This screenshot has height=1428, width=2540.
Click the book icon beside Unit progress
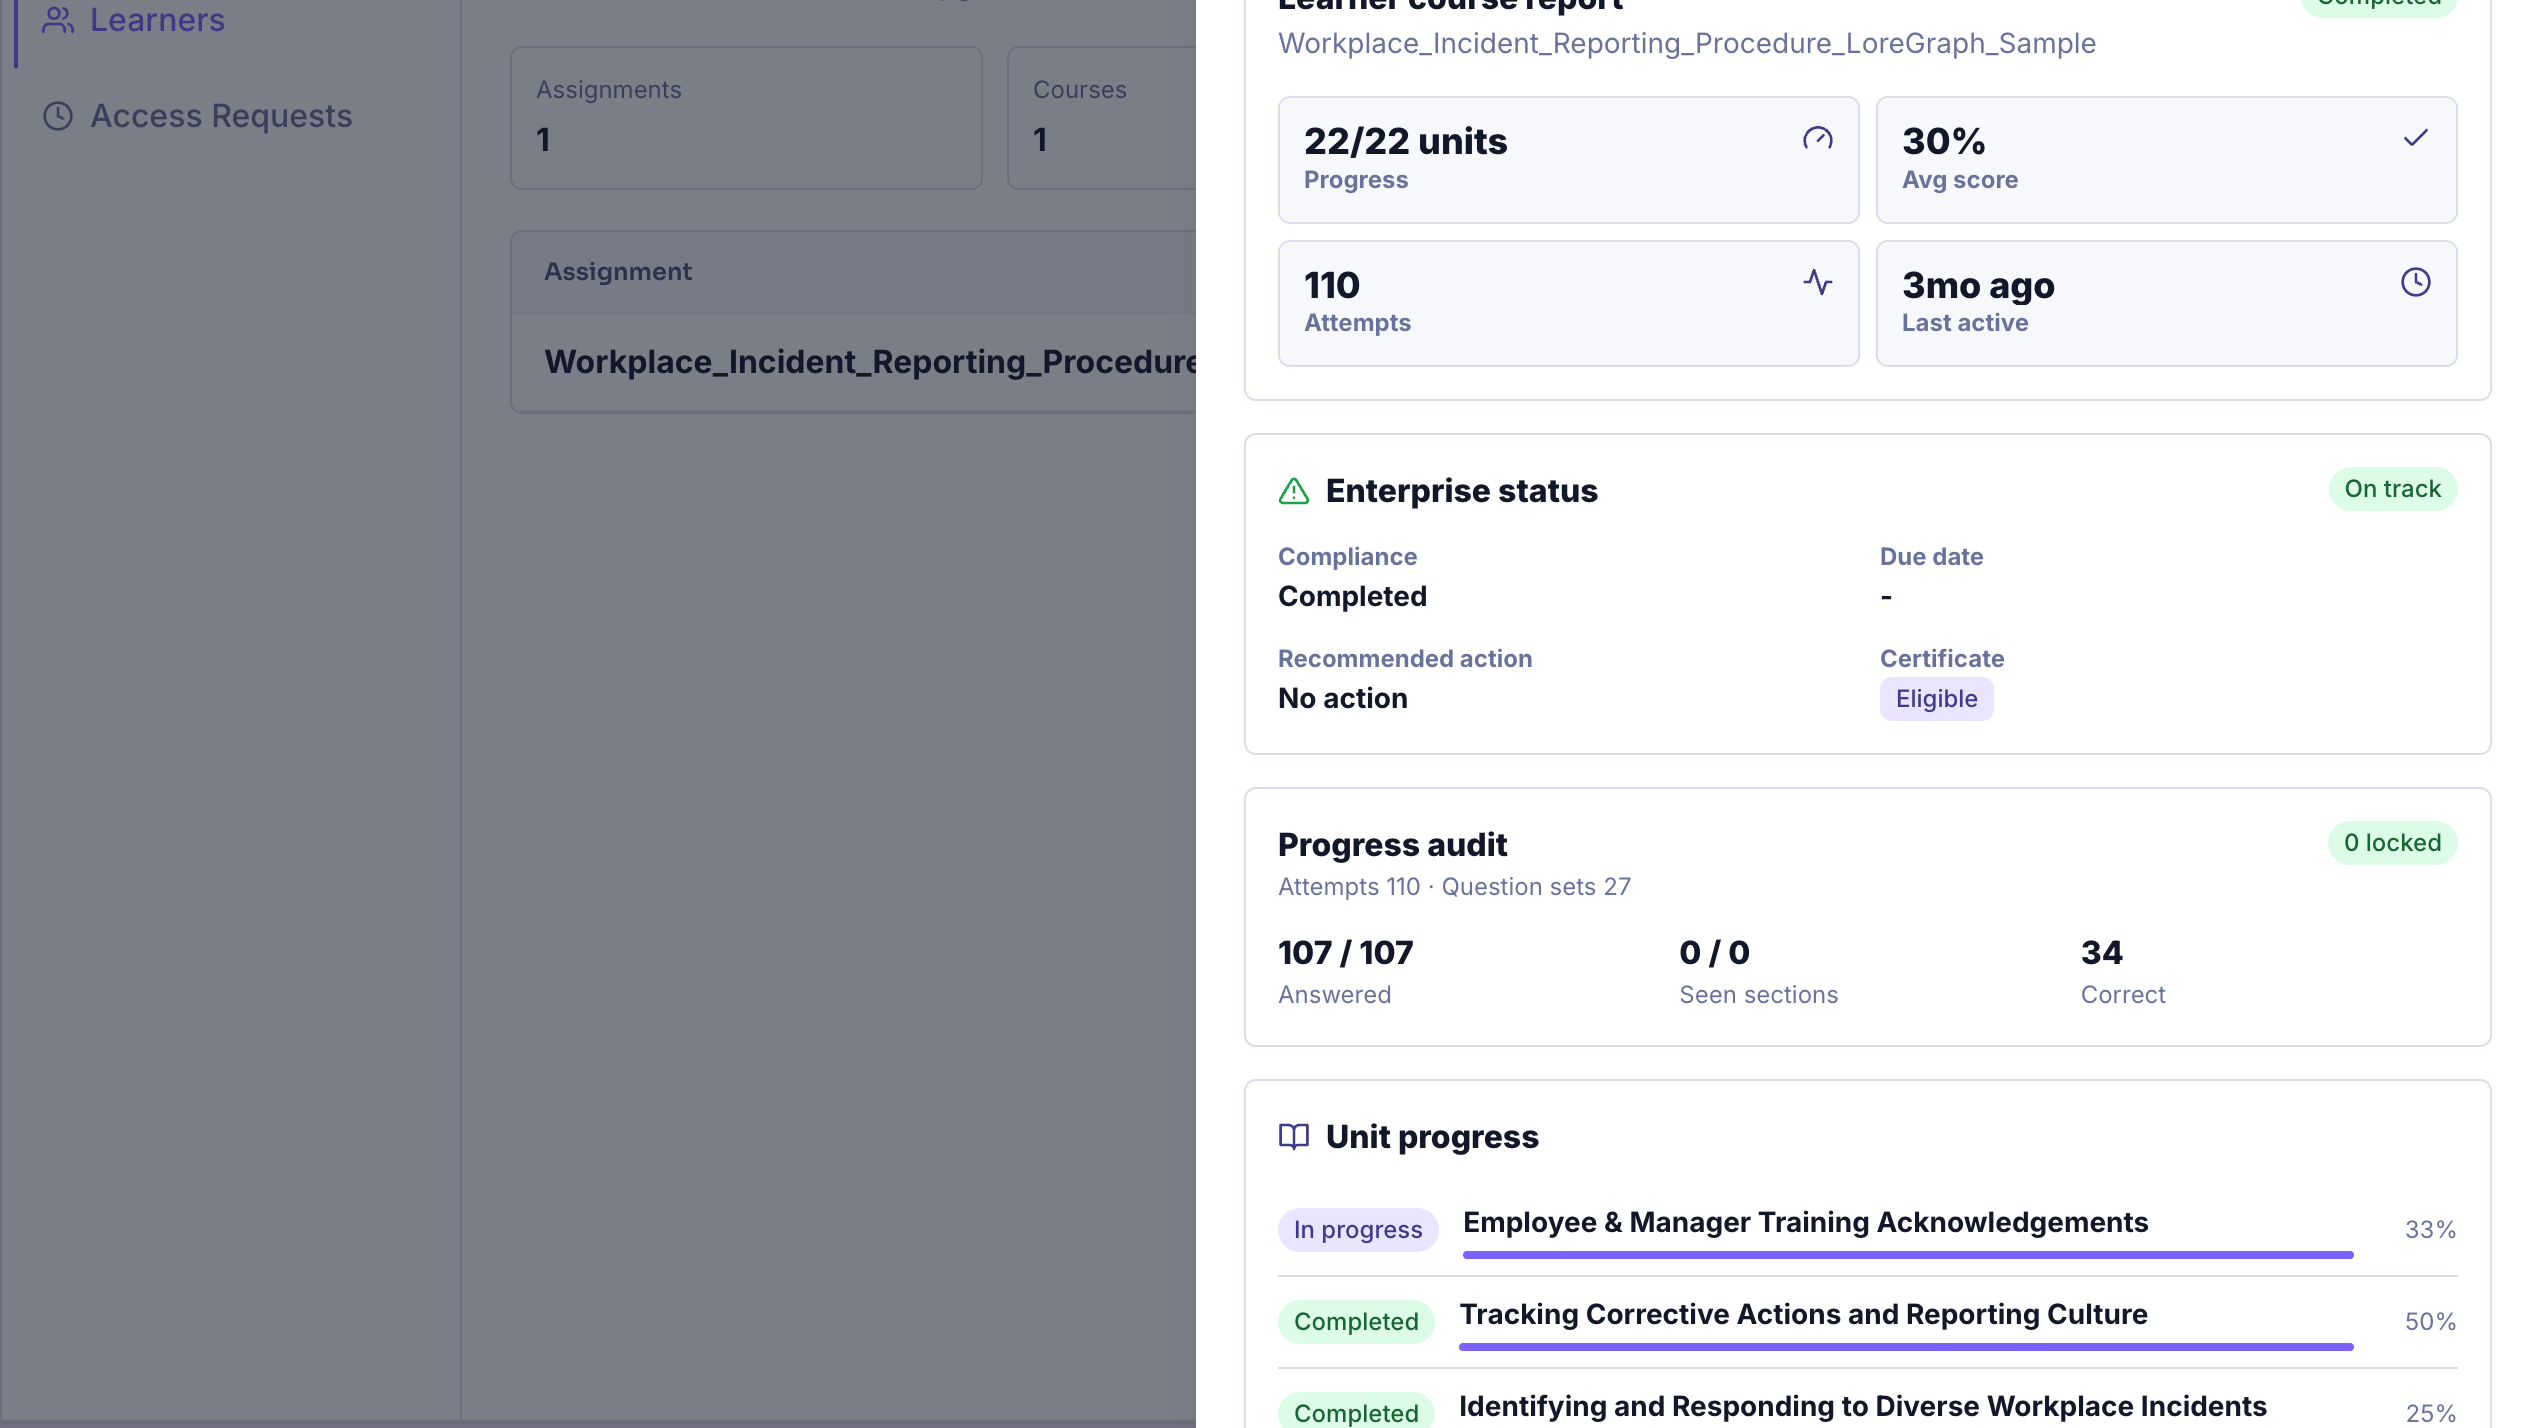coord(1294,1137)
